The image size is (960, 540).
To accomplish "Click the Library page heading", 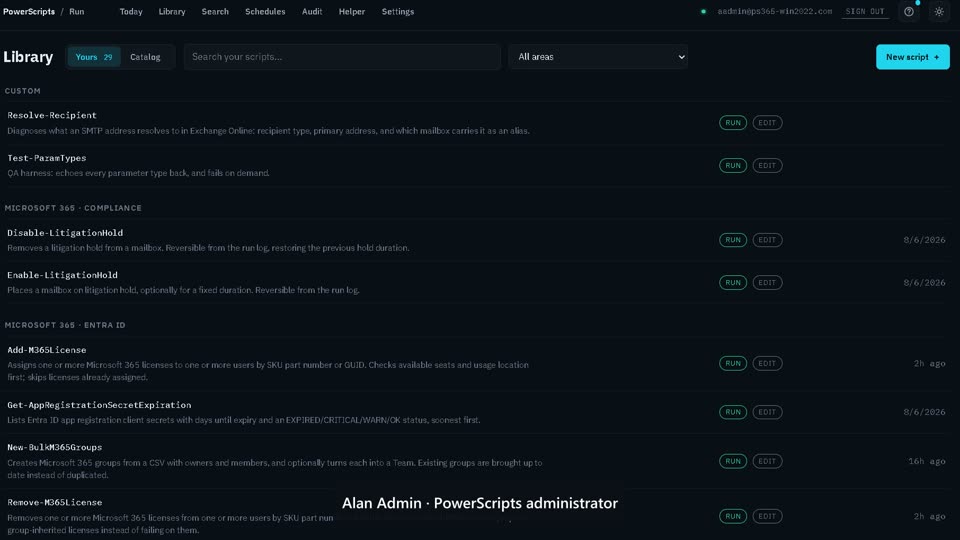I will click(28, 57).
